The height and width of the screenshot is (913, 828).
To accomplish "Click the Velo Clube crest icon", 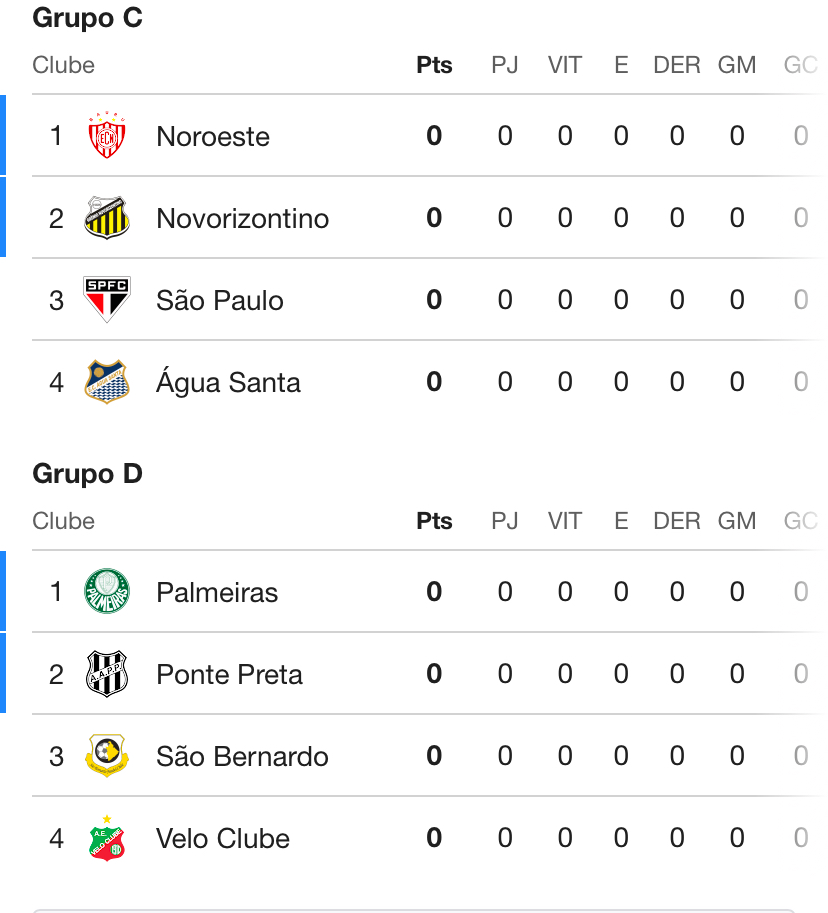I will pos(107,838).
